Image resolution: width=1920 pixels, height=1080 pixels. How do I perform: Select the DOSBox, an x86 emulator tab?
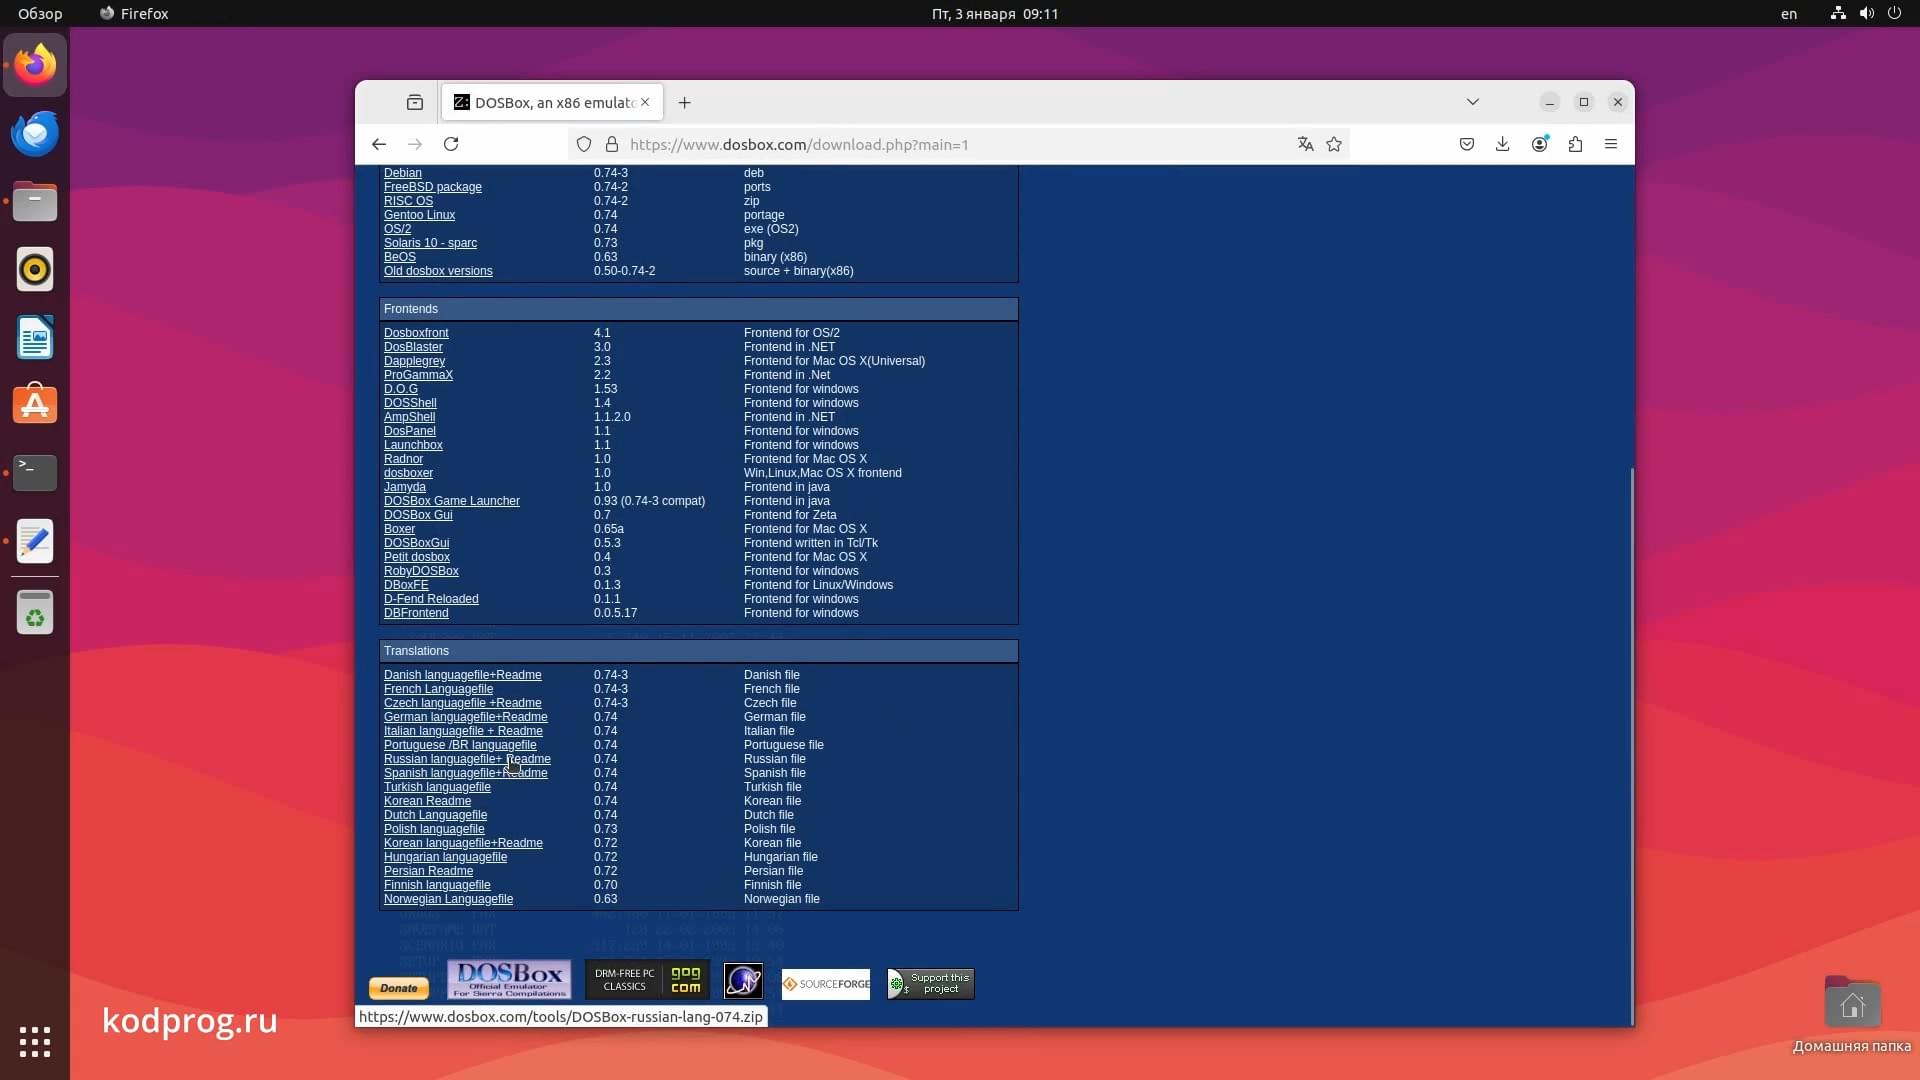point(552,102)
